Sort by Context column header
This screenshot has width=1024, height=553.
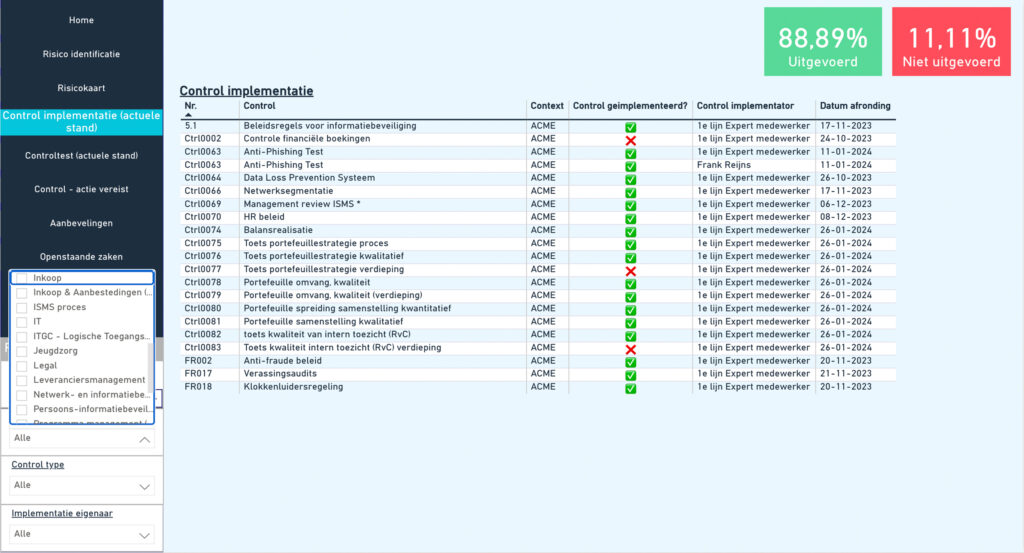tap(547, 106)
